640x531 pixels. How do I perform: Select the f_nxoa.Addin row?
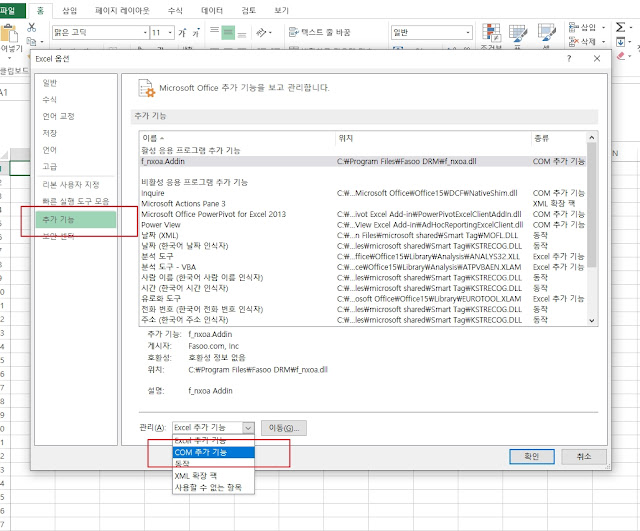pos(363,161)
